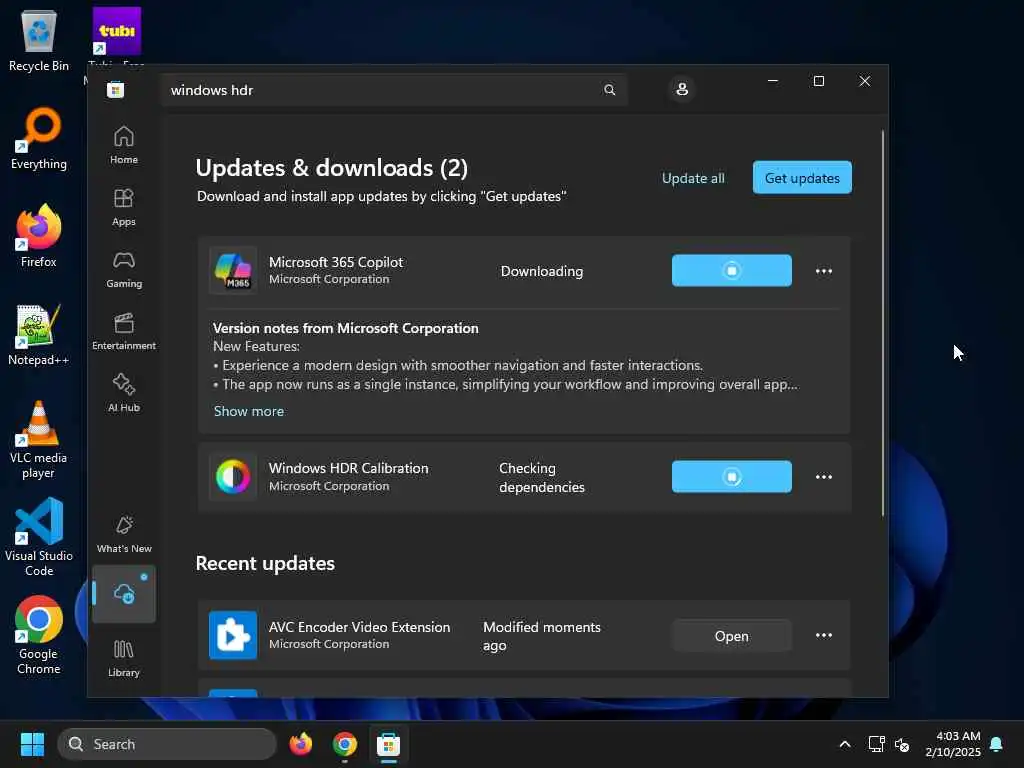Select the Visual Studio Code desktop shortcut
Viewport: 1024px width, 768px height.
[x=39, y=537]
